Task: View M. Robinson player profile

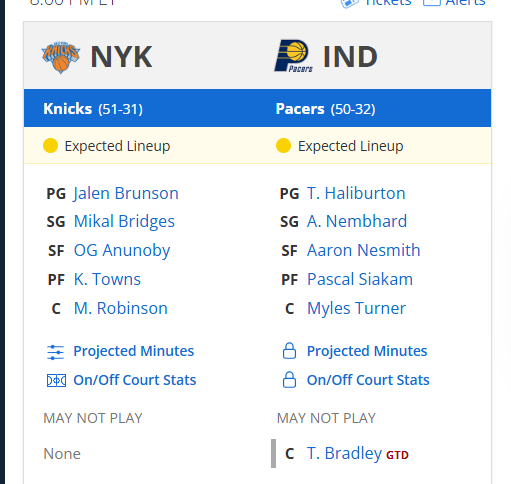Action: (121, 308)
